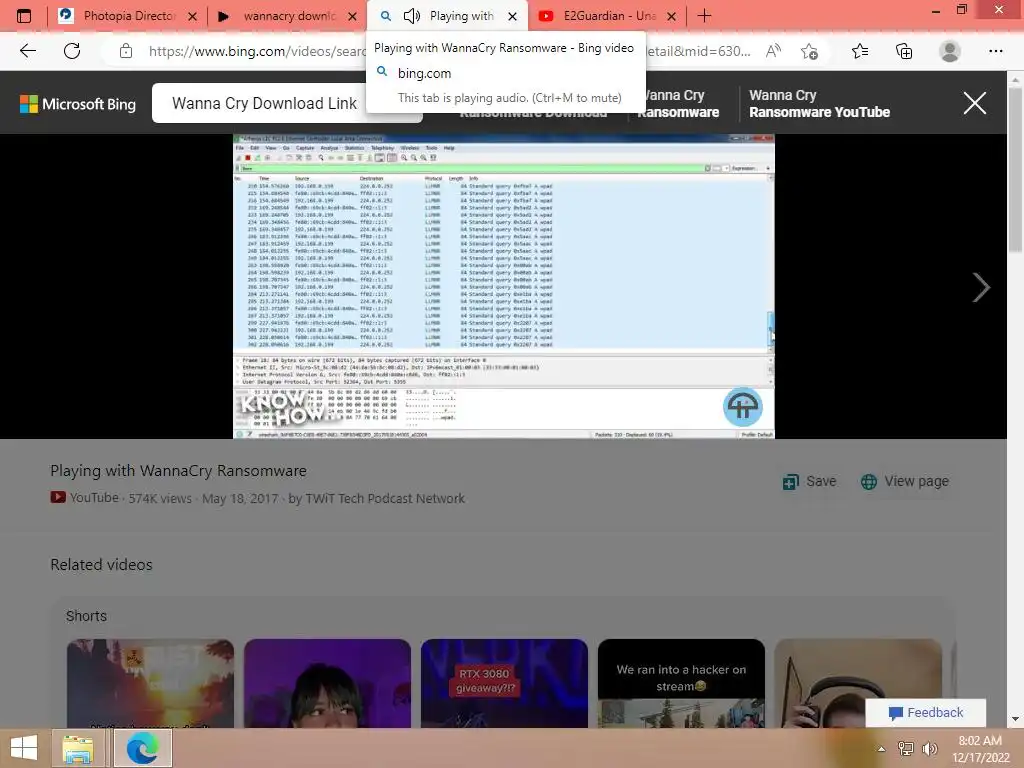
Task: Show hidden tray icons arrow
Action: point(881,749)
